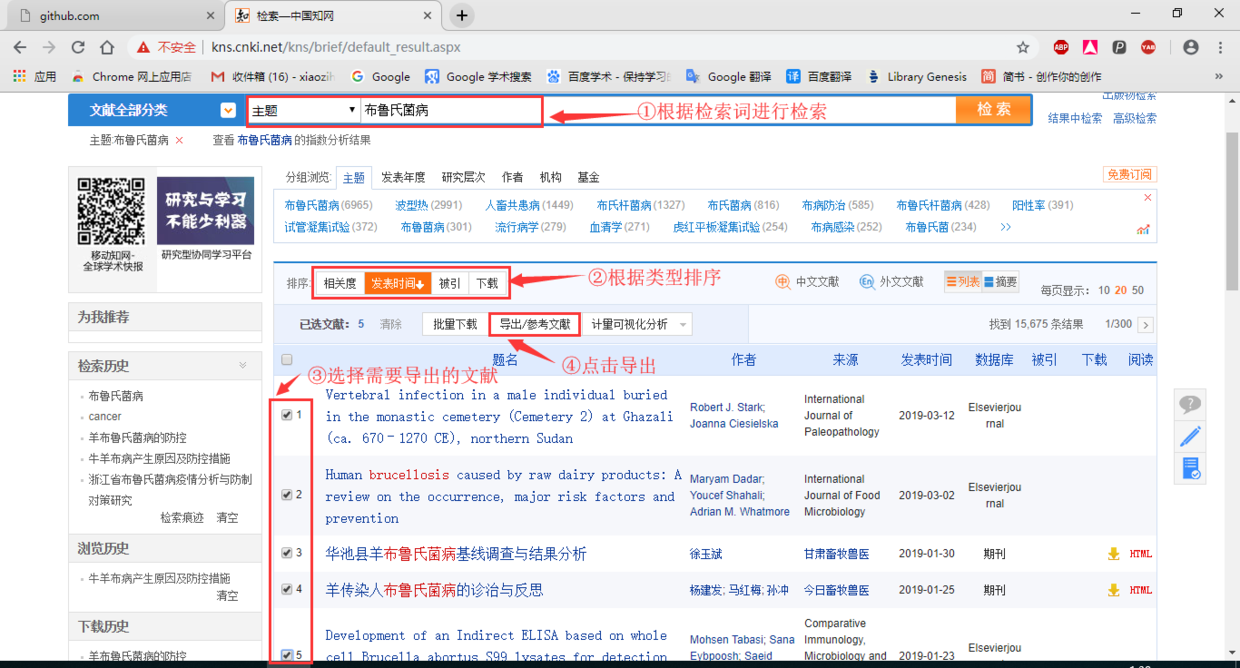The width and height of the screenshot is (1240, 668).
Task: Select the 发表年度 group tab
Action: (x=403, y=177)
